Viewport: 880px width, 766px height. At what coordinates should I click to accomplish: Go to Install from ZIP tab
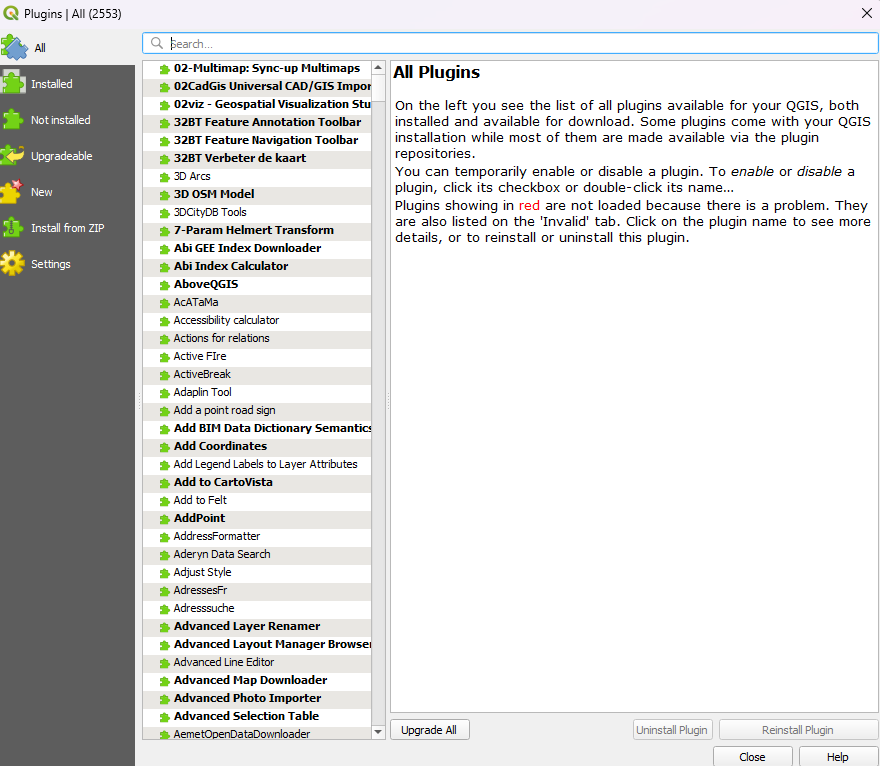tap(67, 227)
